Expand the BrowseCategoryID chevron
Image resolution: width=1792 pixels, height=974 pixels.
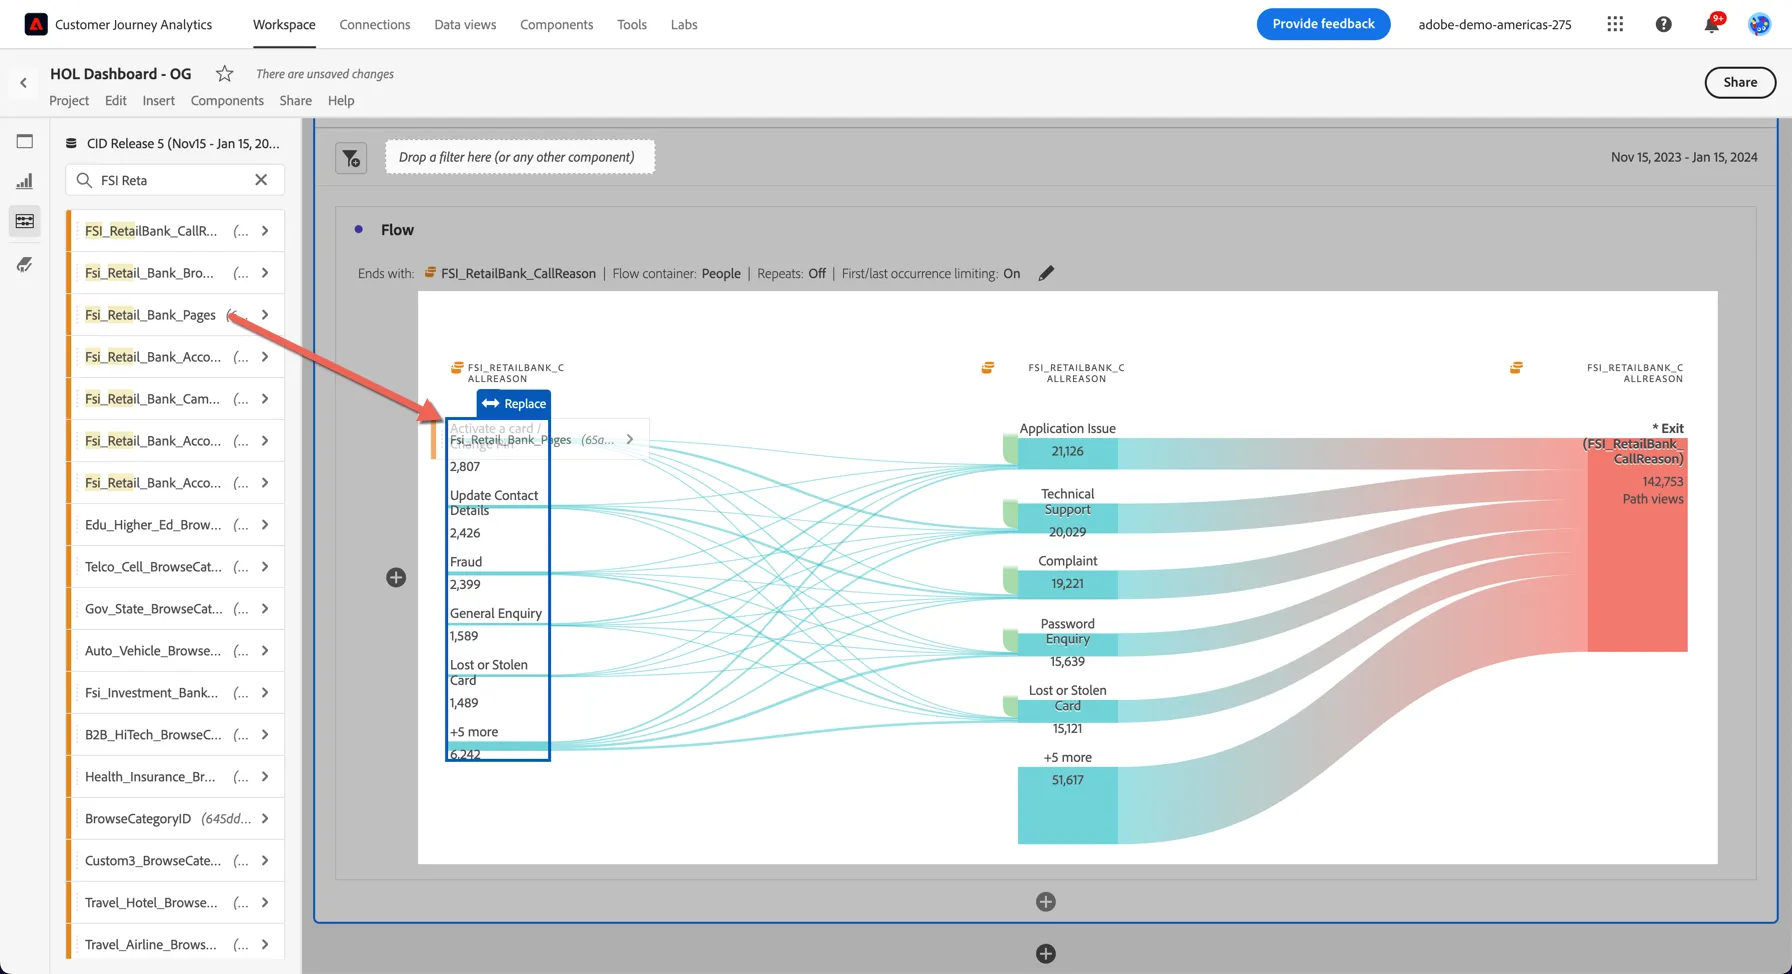click(265, 819)
